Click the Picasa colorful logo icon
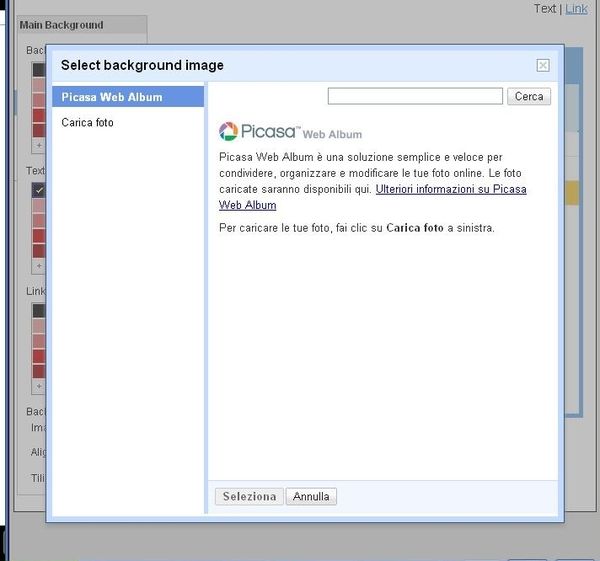This screenshot has width=600, height=561. click(x=228, y=132)
